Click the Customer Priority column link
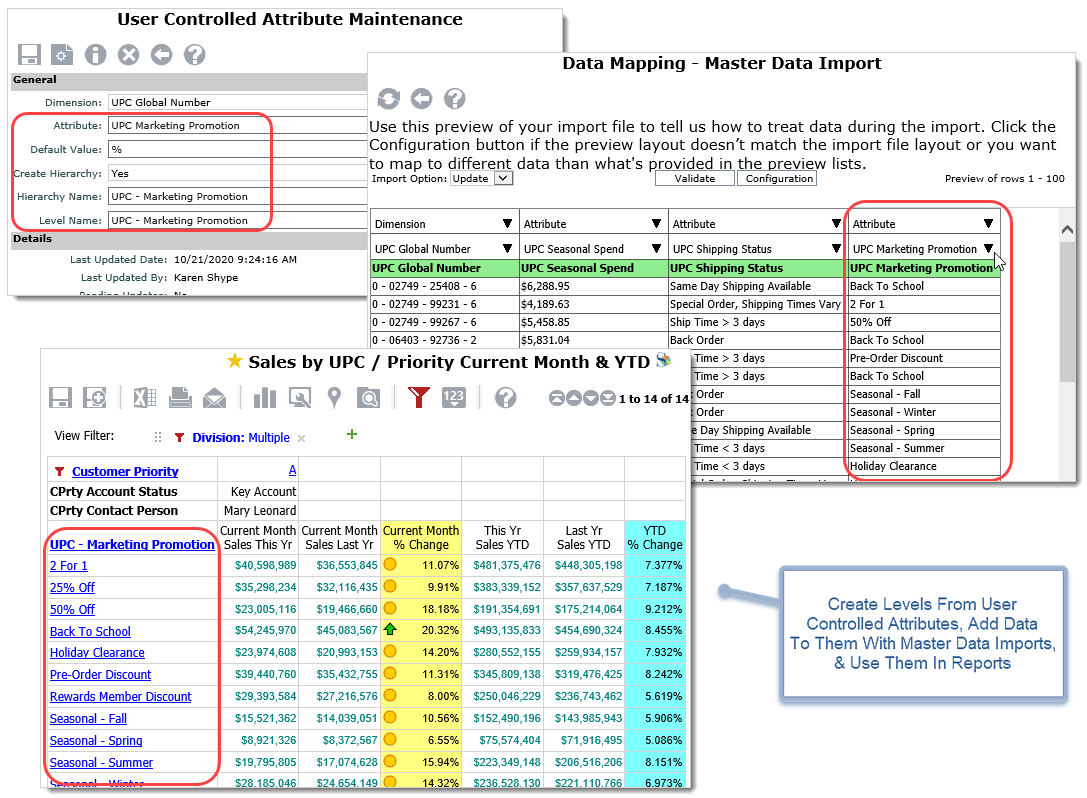 [x=125, y=472]
